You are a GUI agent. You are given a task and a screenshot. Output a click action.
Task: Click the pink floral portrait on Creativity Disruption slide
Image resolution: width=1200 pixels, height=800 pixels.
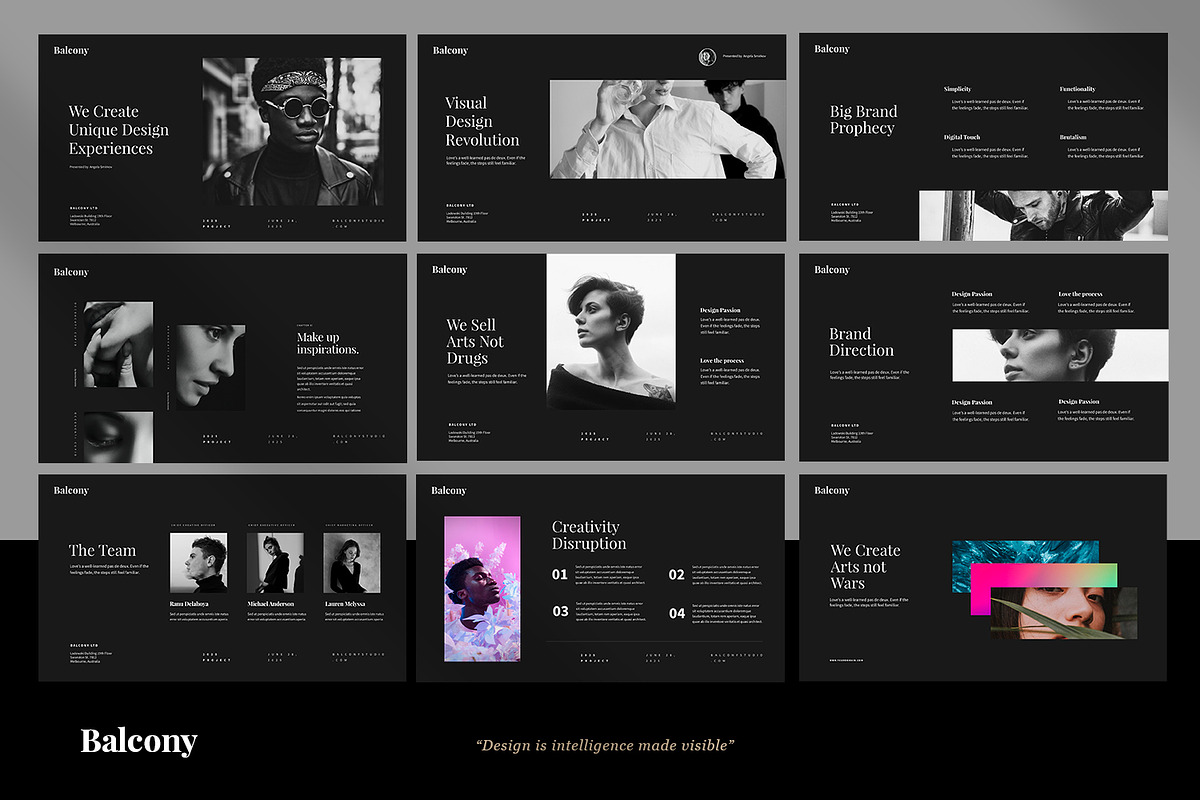(482, 589)
